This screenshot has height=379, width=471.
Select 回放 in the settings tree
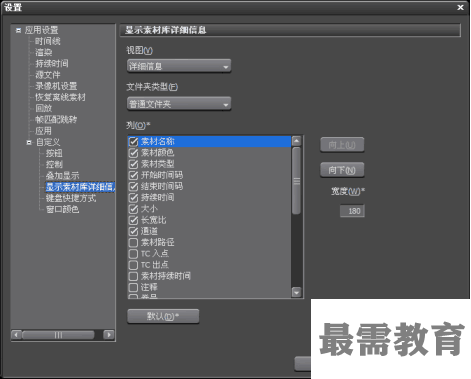(x=44, y=108)
